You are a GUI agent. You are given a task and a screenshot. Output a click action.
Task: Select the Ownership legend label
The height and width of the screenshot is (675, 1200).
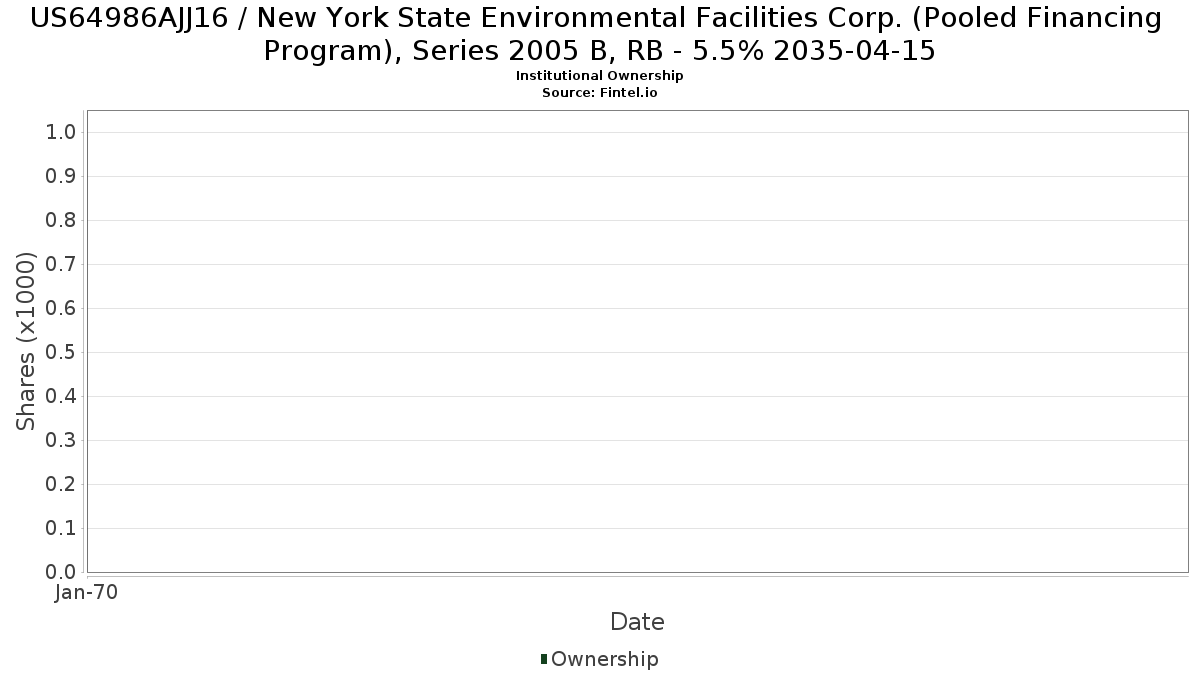pyautogui.click(x=604, y=659)
